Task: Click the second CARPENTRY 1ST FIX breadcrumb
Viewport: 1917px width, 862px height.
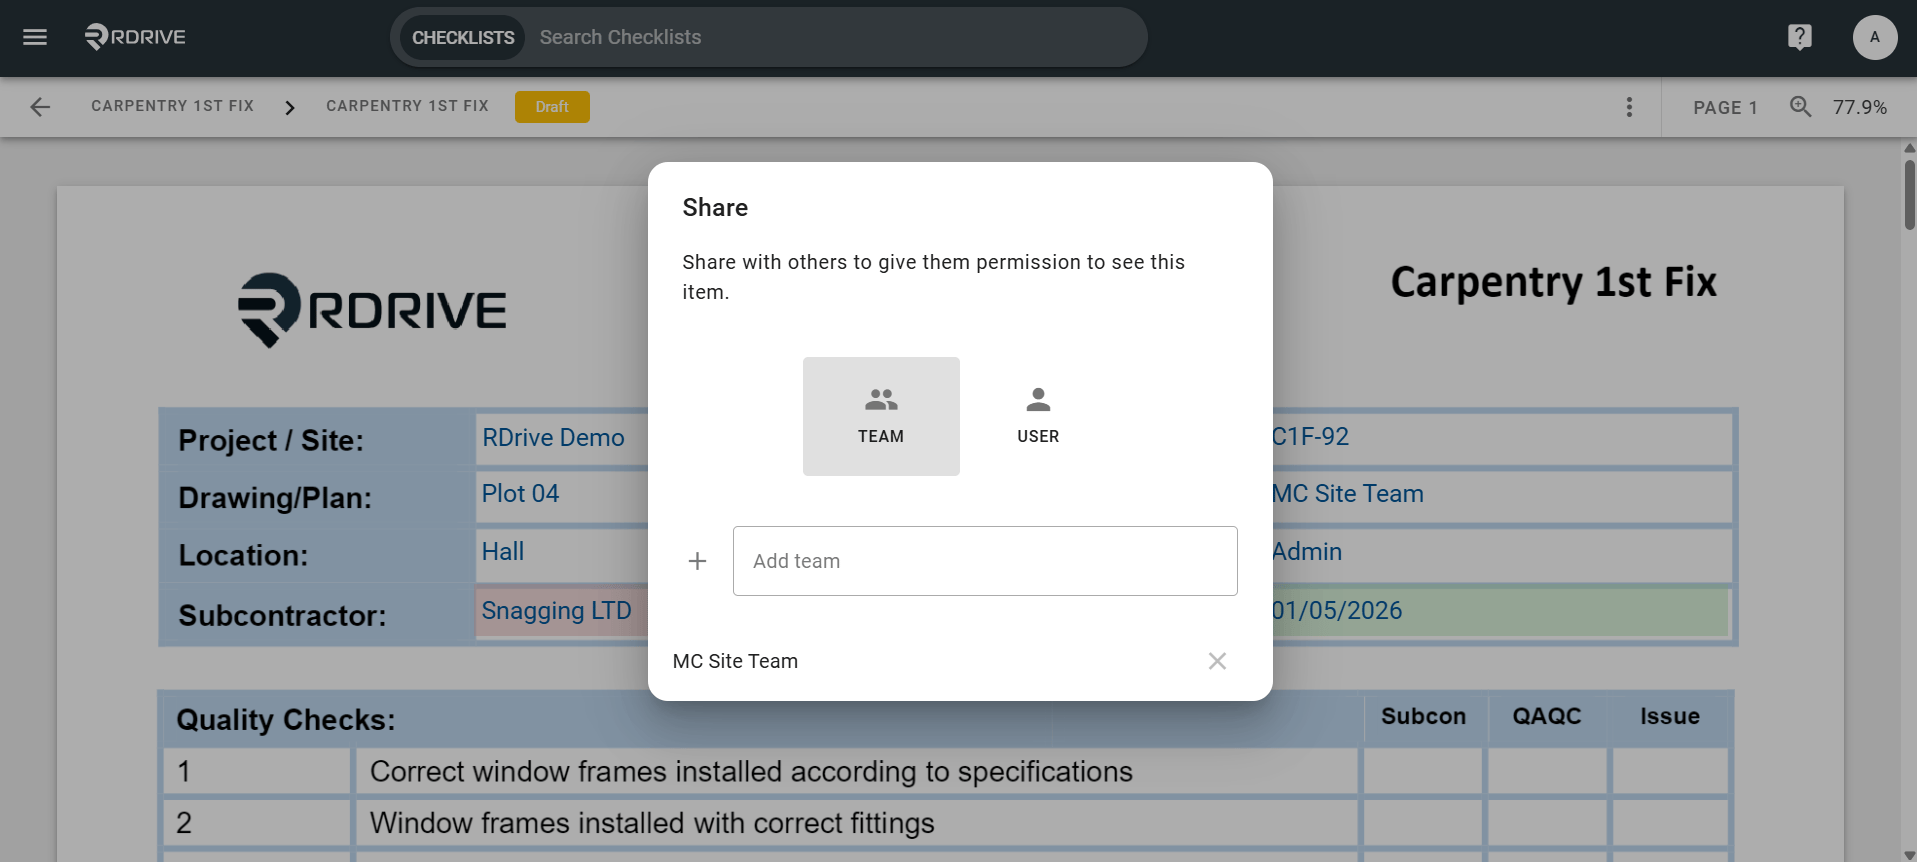Action: [x=407, y=106]
